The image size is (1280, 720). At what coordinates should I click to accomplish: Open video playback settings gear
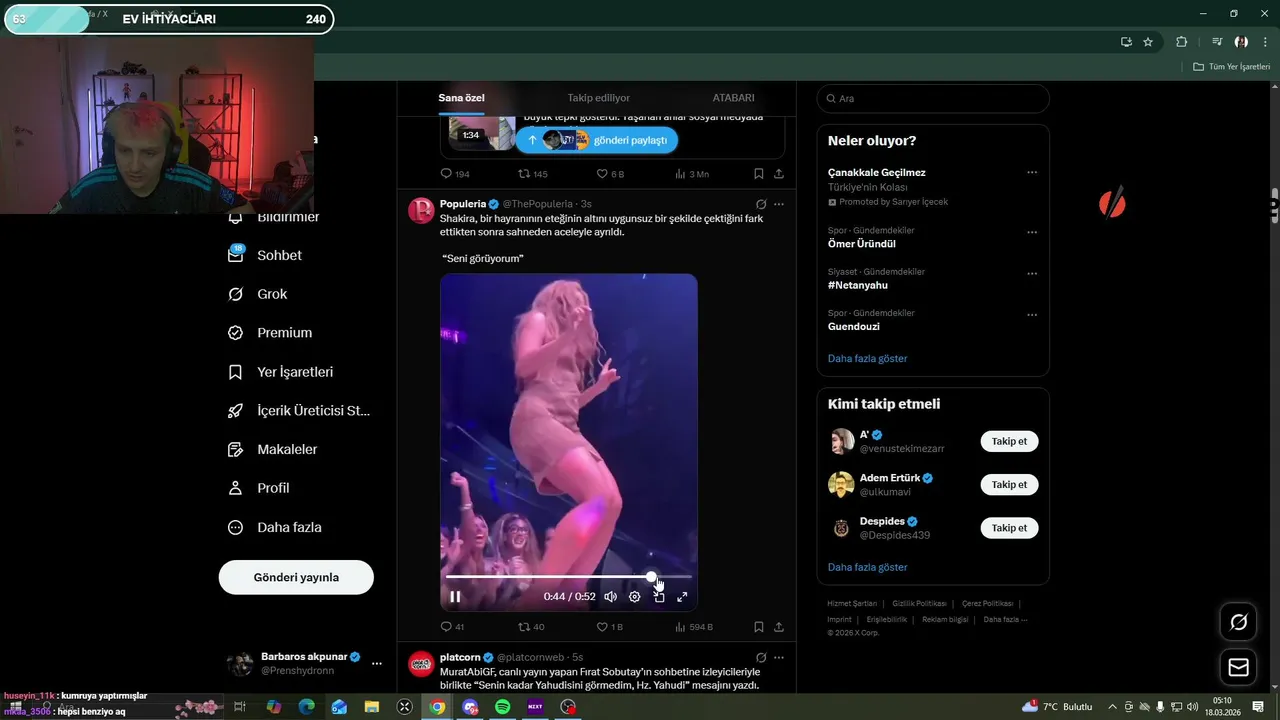[634, 597]
